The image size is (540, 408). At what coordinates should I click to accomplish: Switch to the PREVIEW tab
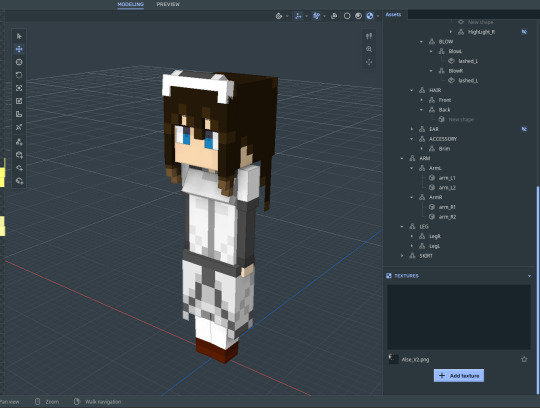point(168,4)
